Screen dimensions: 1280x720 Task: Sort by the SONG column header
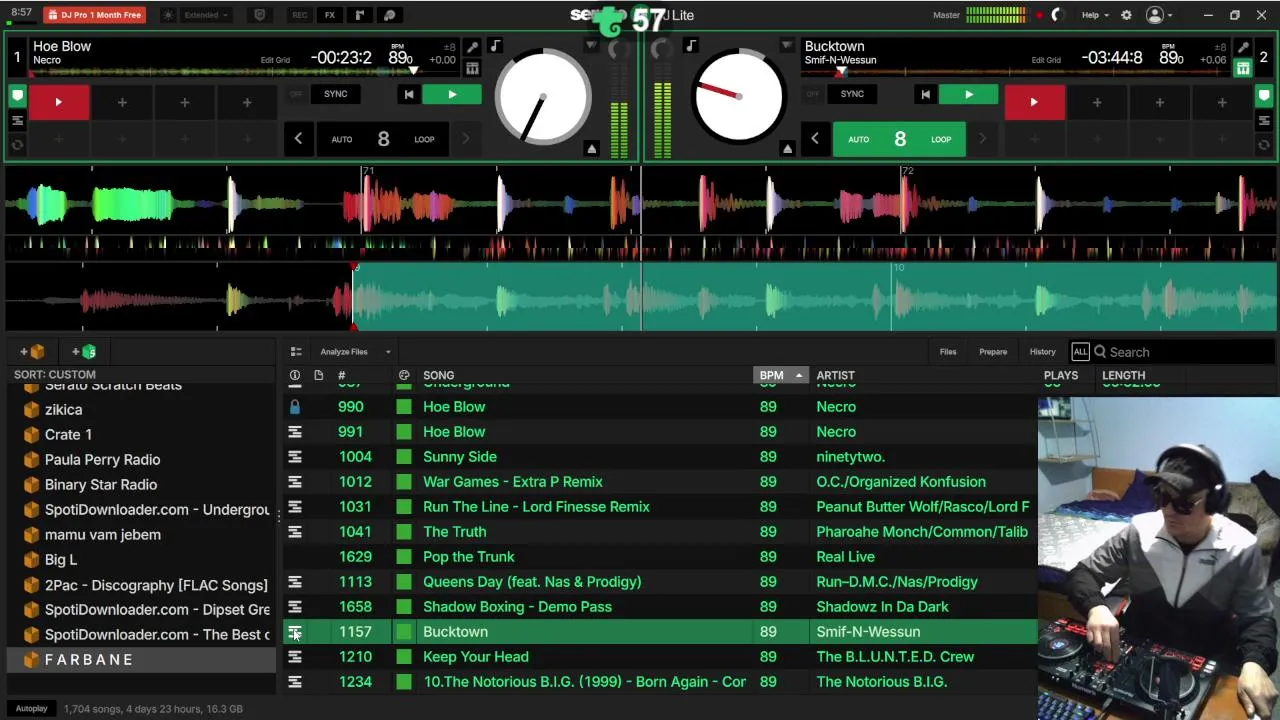438,375
